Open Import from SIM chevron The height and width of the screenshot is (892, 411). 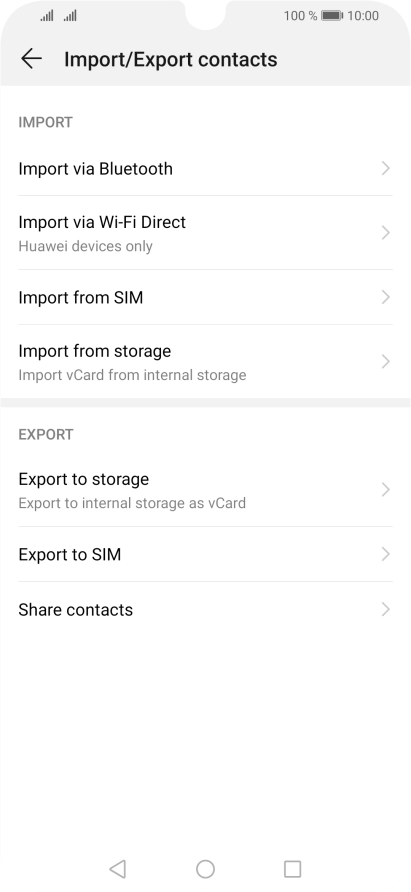pyautogui.click(x=386, y=297)
